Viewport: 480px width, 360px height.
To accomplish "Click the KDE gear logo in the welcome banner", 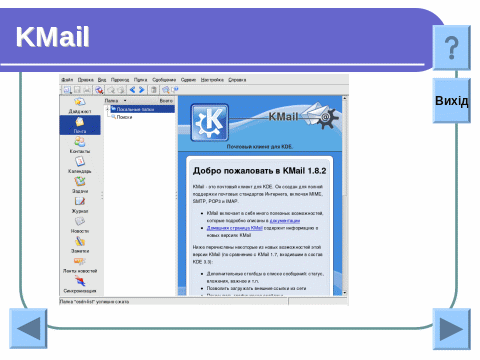I will pos(209,122).
